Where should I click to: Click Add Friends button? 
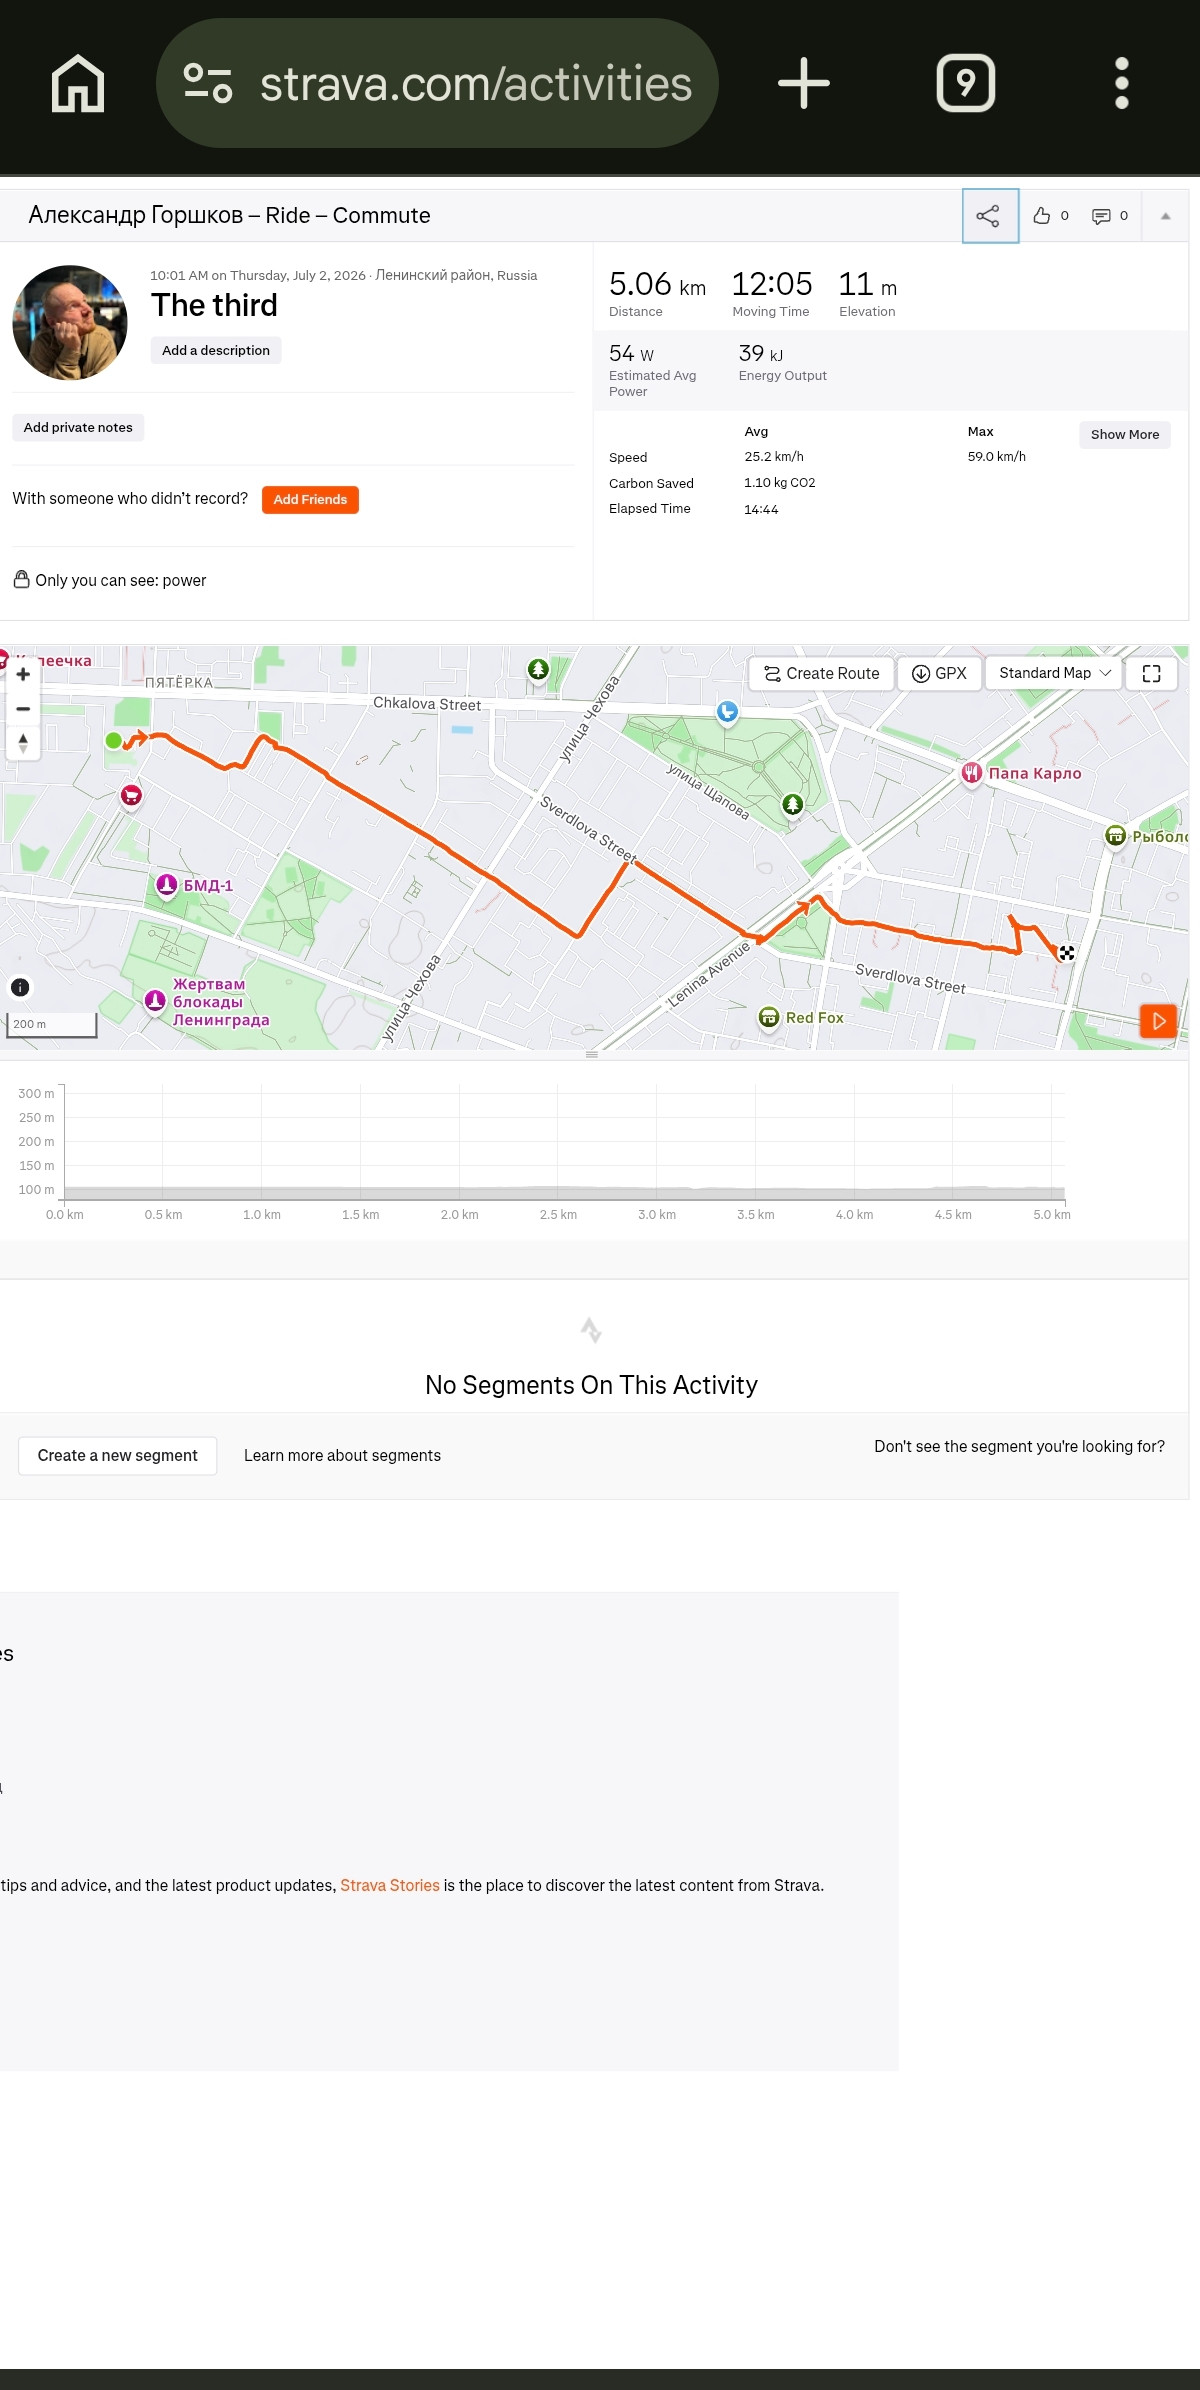click(x=310, y=499)
